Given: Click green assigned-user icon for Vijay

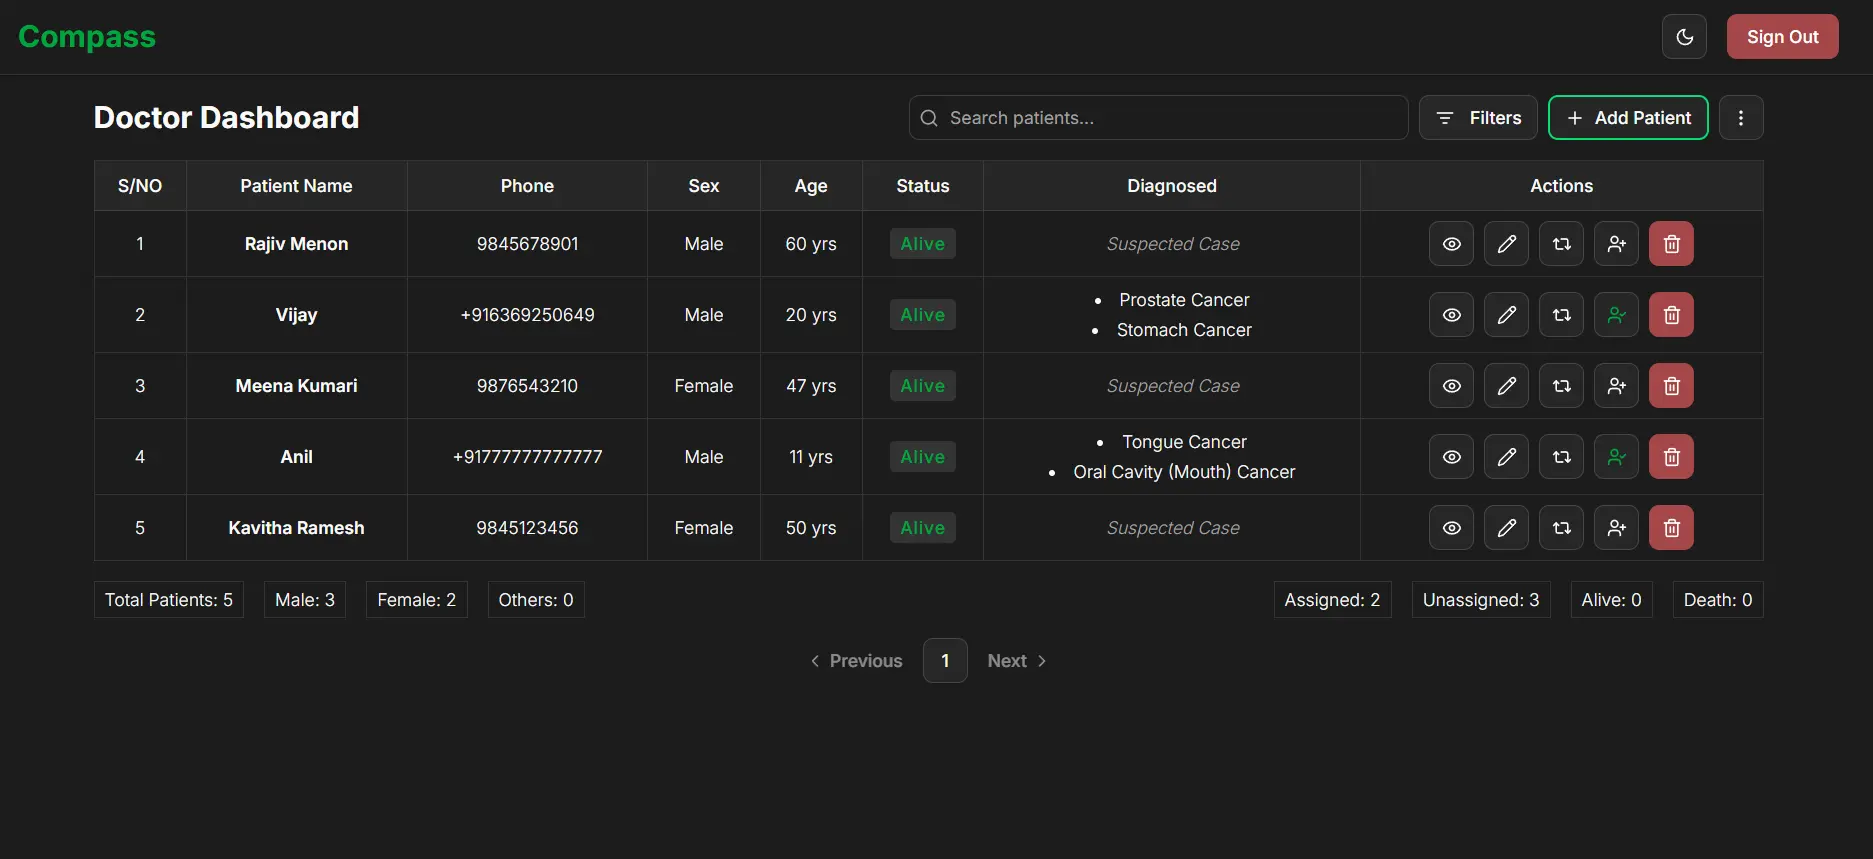Looking at the screenshot, I should 1616,315.
